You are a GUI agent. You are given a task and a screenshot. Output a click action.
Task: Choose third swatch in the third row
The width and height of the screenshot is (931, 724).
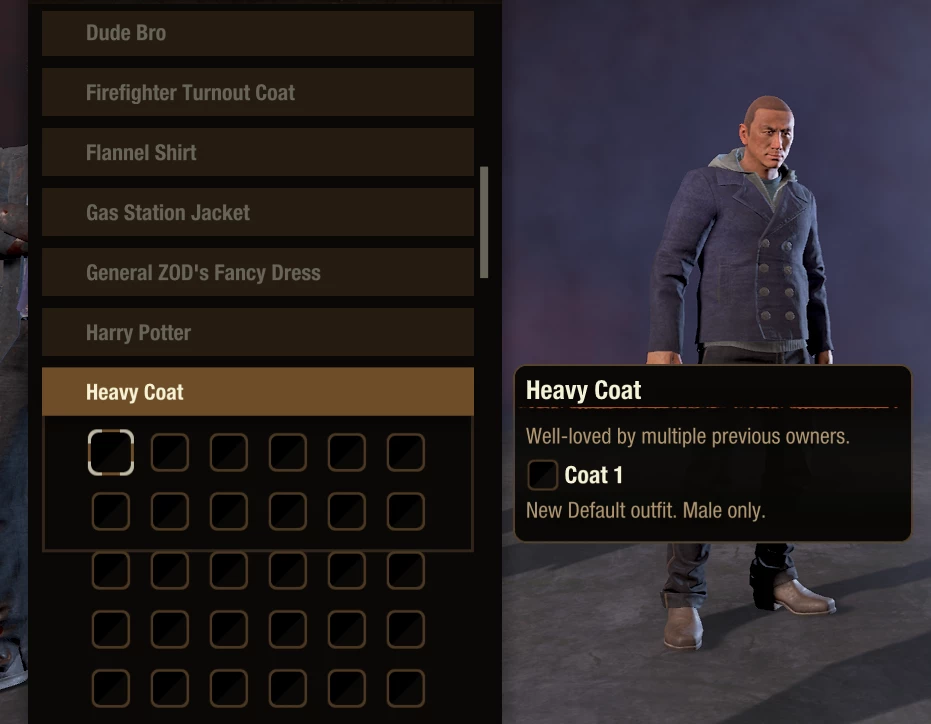[229, 570]
